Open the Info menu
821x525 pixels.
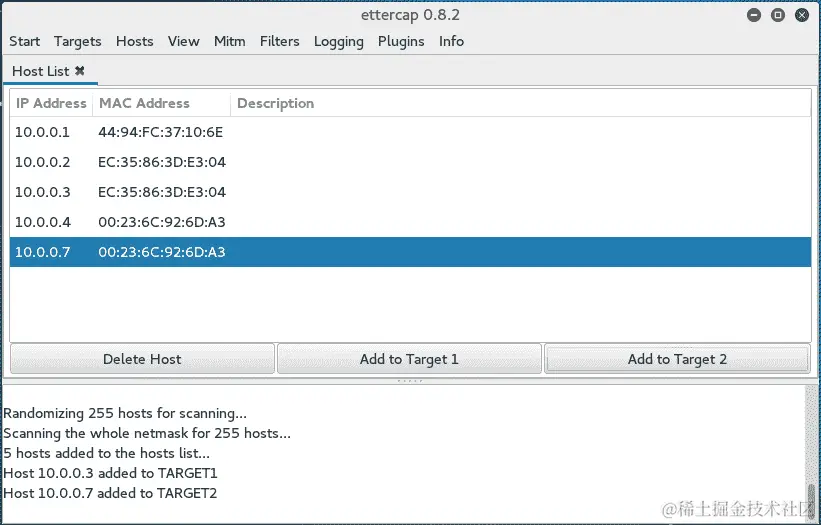coord(451,41)
